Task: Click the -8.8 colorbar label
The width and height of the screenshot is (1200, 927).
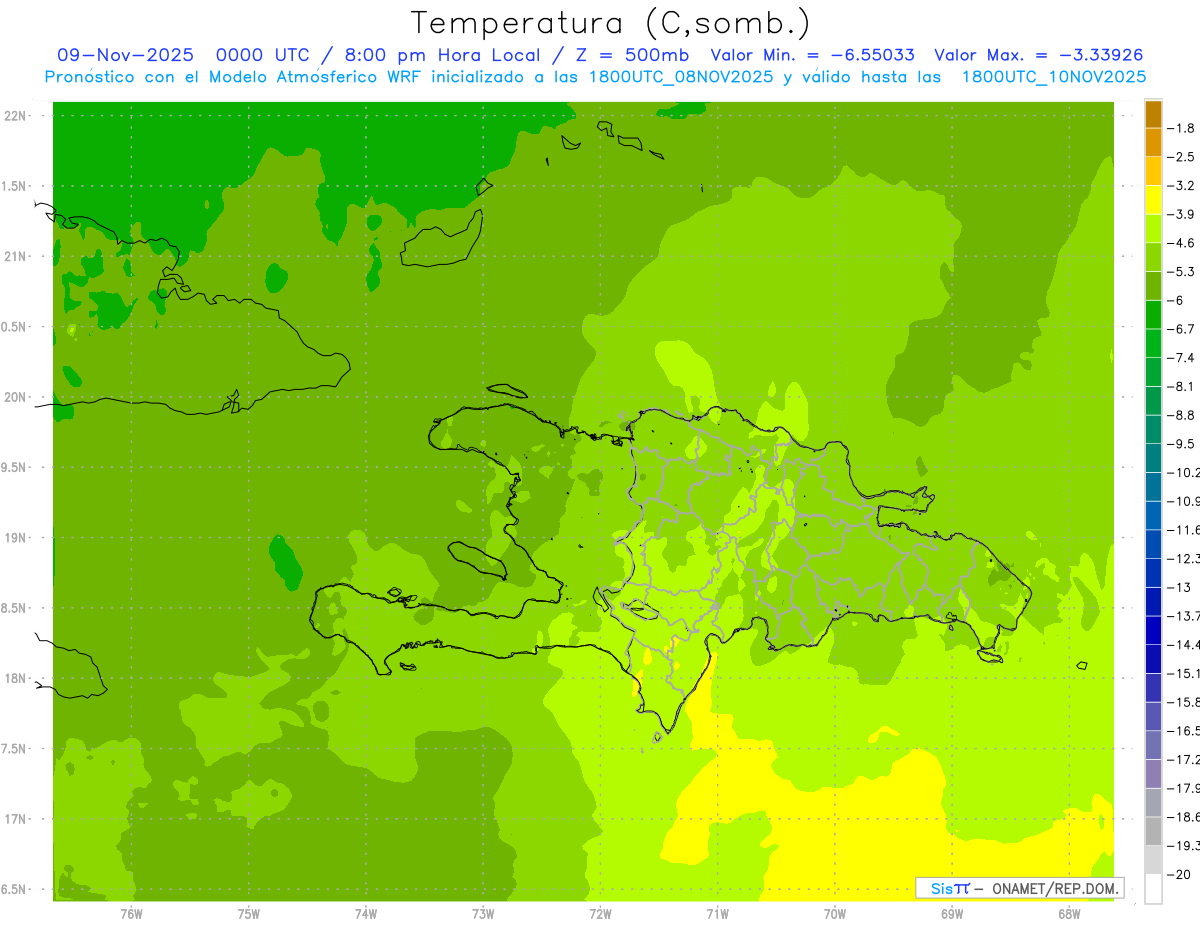Action: coord(1181,415)
